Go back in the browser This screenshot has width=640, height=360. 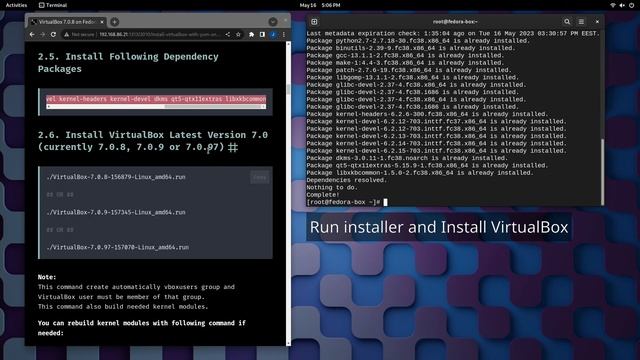click(32, 35)
